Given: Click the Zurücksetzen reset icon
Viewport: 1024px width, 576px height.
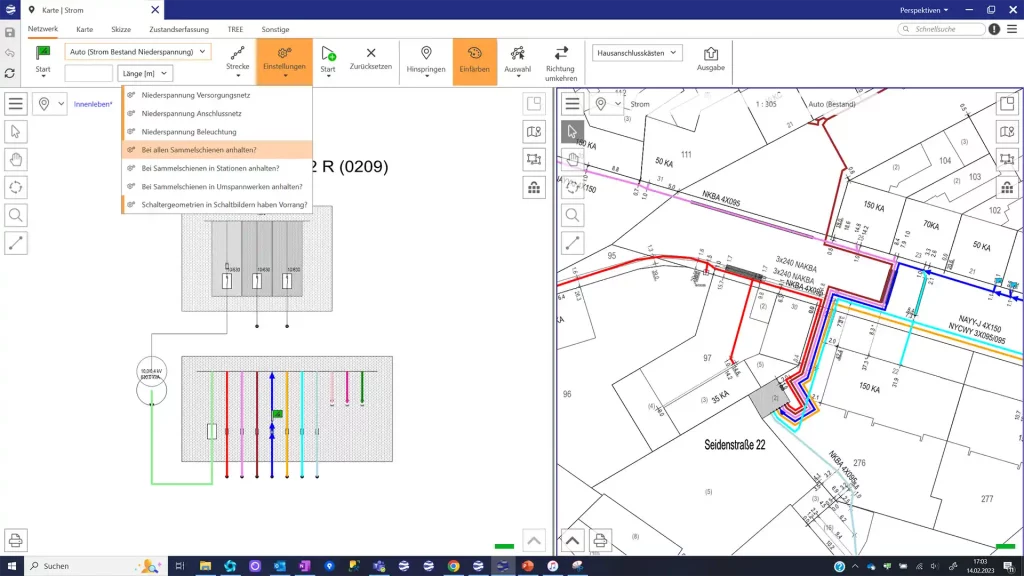Looking at the screenshot, I should pyautogui.click(x=370, y=53).
